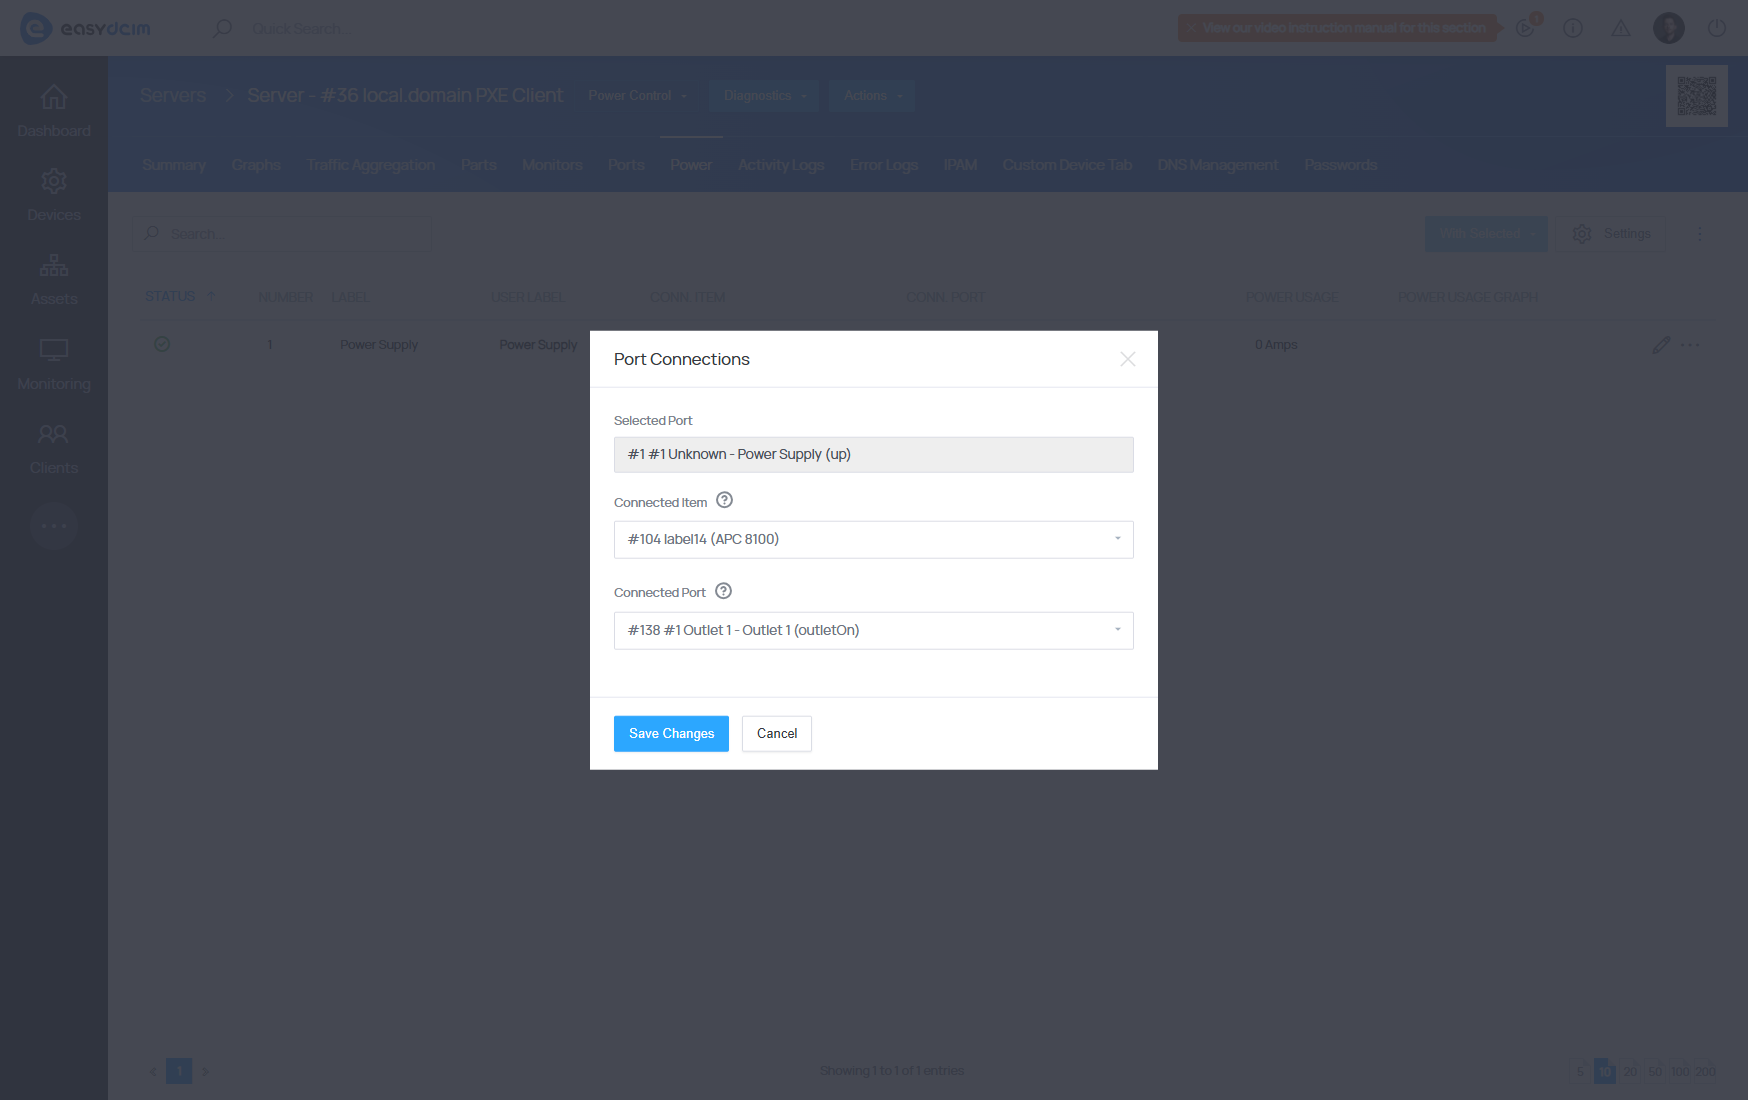Open the Actions dropdown

[872, 96]
